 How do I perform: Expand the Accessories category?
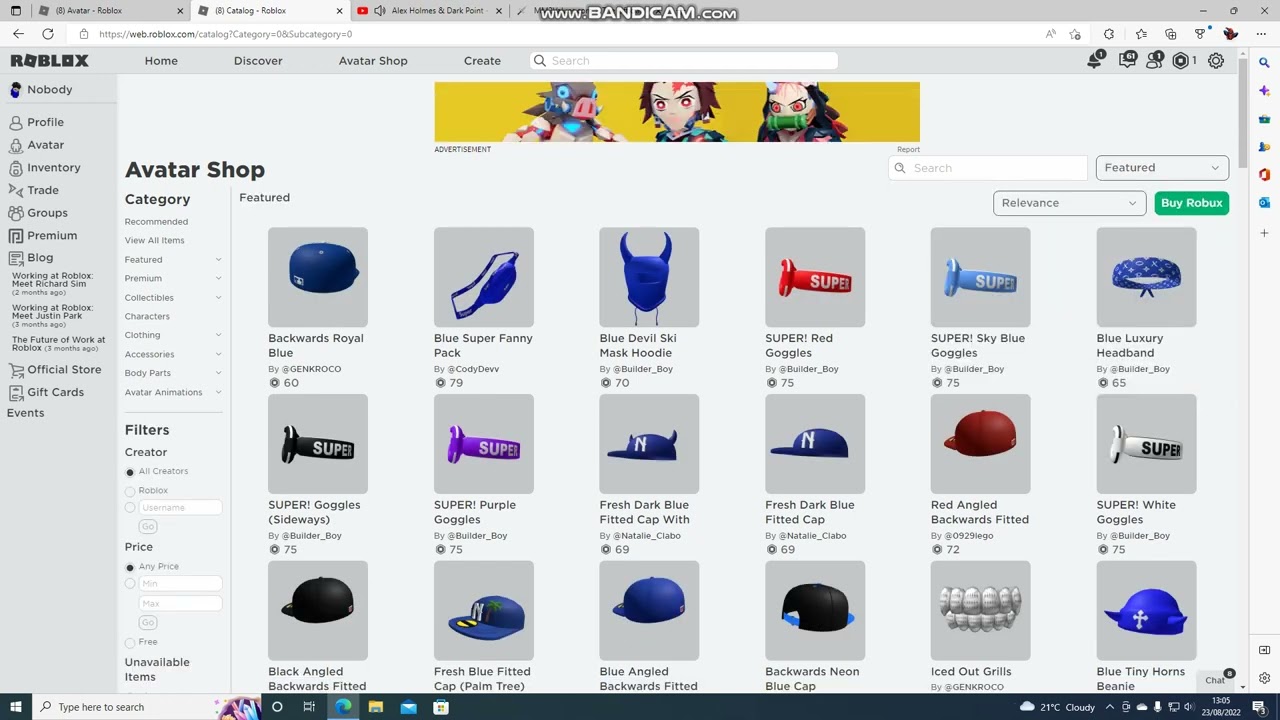click(218, 354)
